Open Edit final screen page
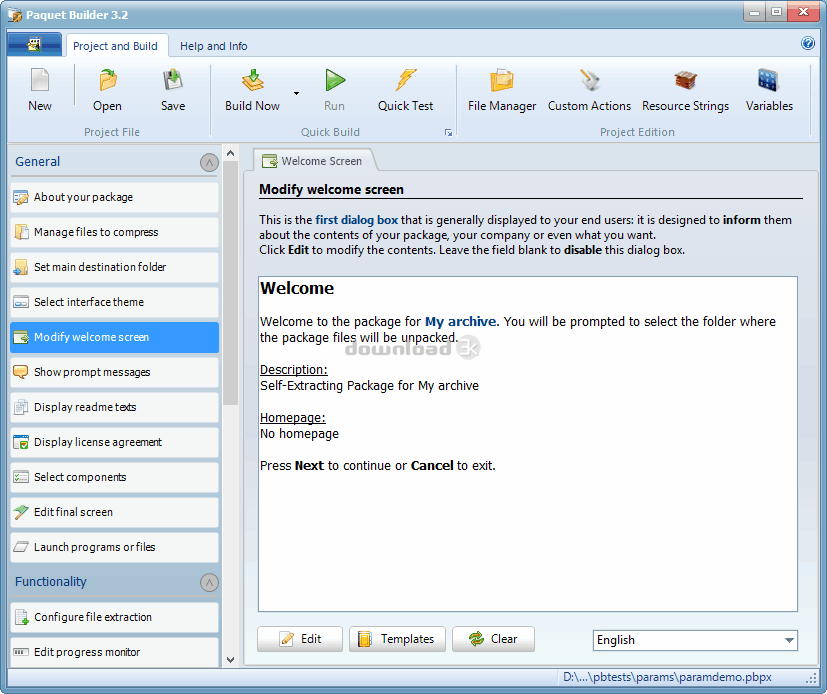This screenshot has height=694, width=827. 114,513
